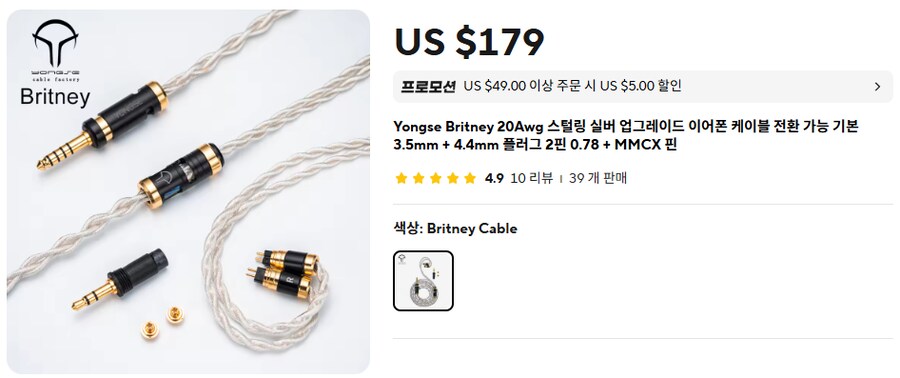Viewport: 900px width, 378px height.
Task: Click the US $179 price
Action: (469, 41)
